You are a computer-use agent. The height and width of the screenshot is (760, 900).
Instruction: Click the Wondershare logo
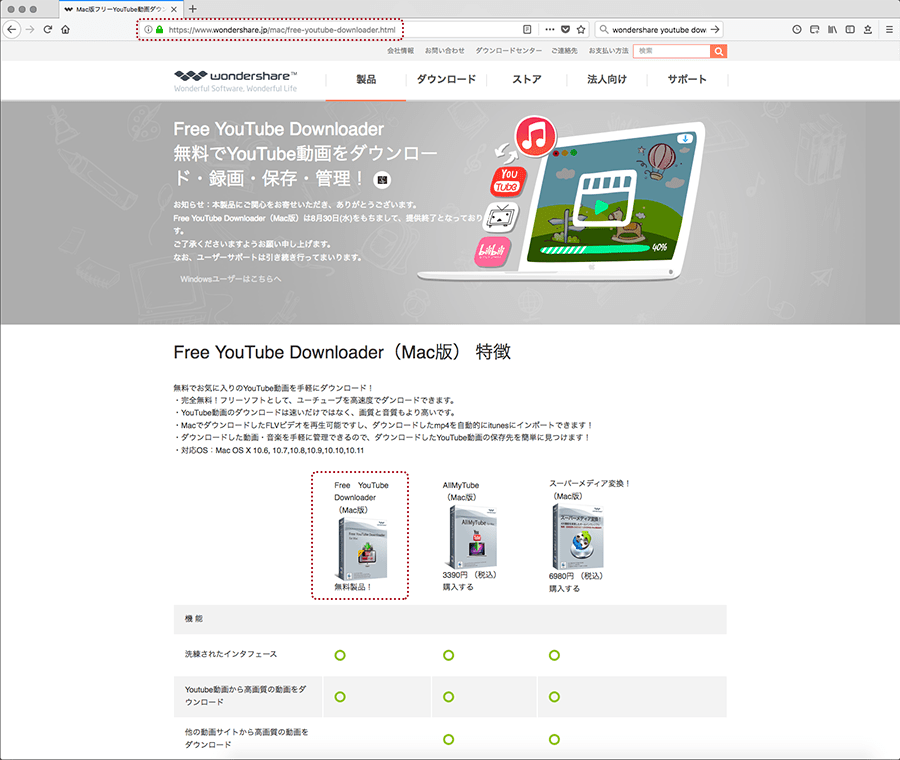coord(235,81)
